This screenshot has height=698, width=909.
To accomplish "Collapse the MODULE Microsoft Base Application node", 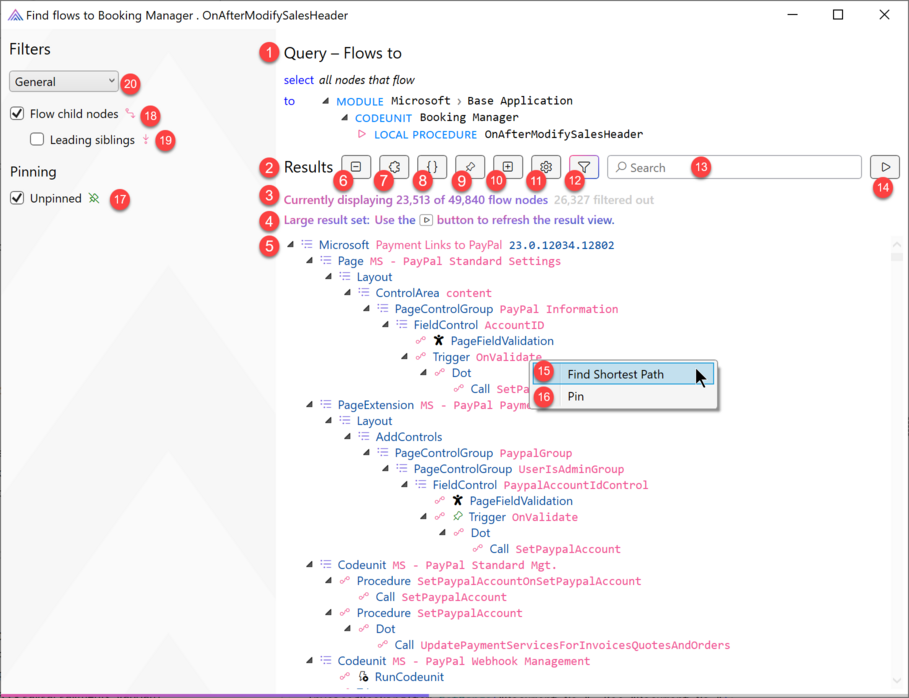I will [326, 101].
